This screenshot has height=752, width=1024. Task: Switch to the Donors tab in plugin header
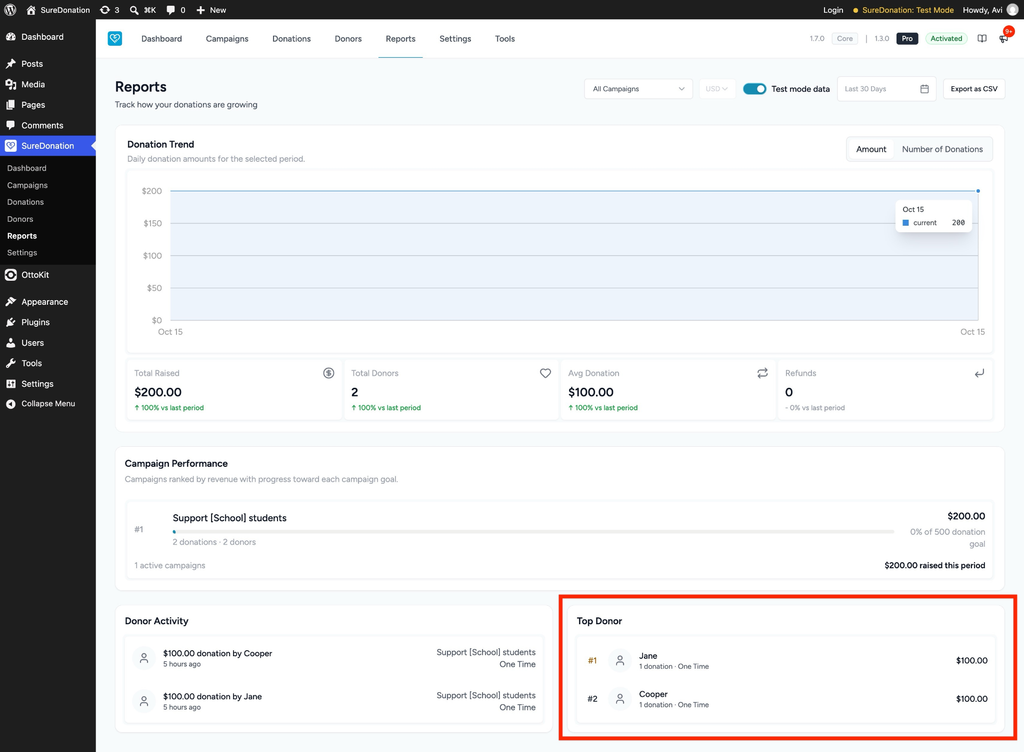(348, 39)
